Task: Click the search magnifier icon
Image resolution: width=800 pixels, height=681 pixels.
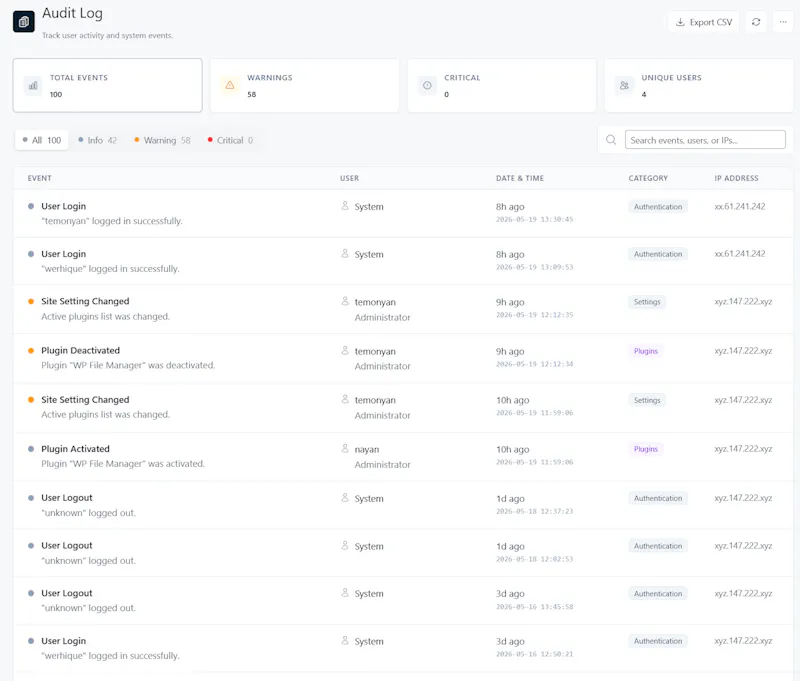Action: point(611,140)
